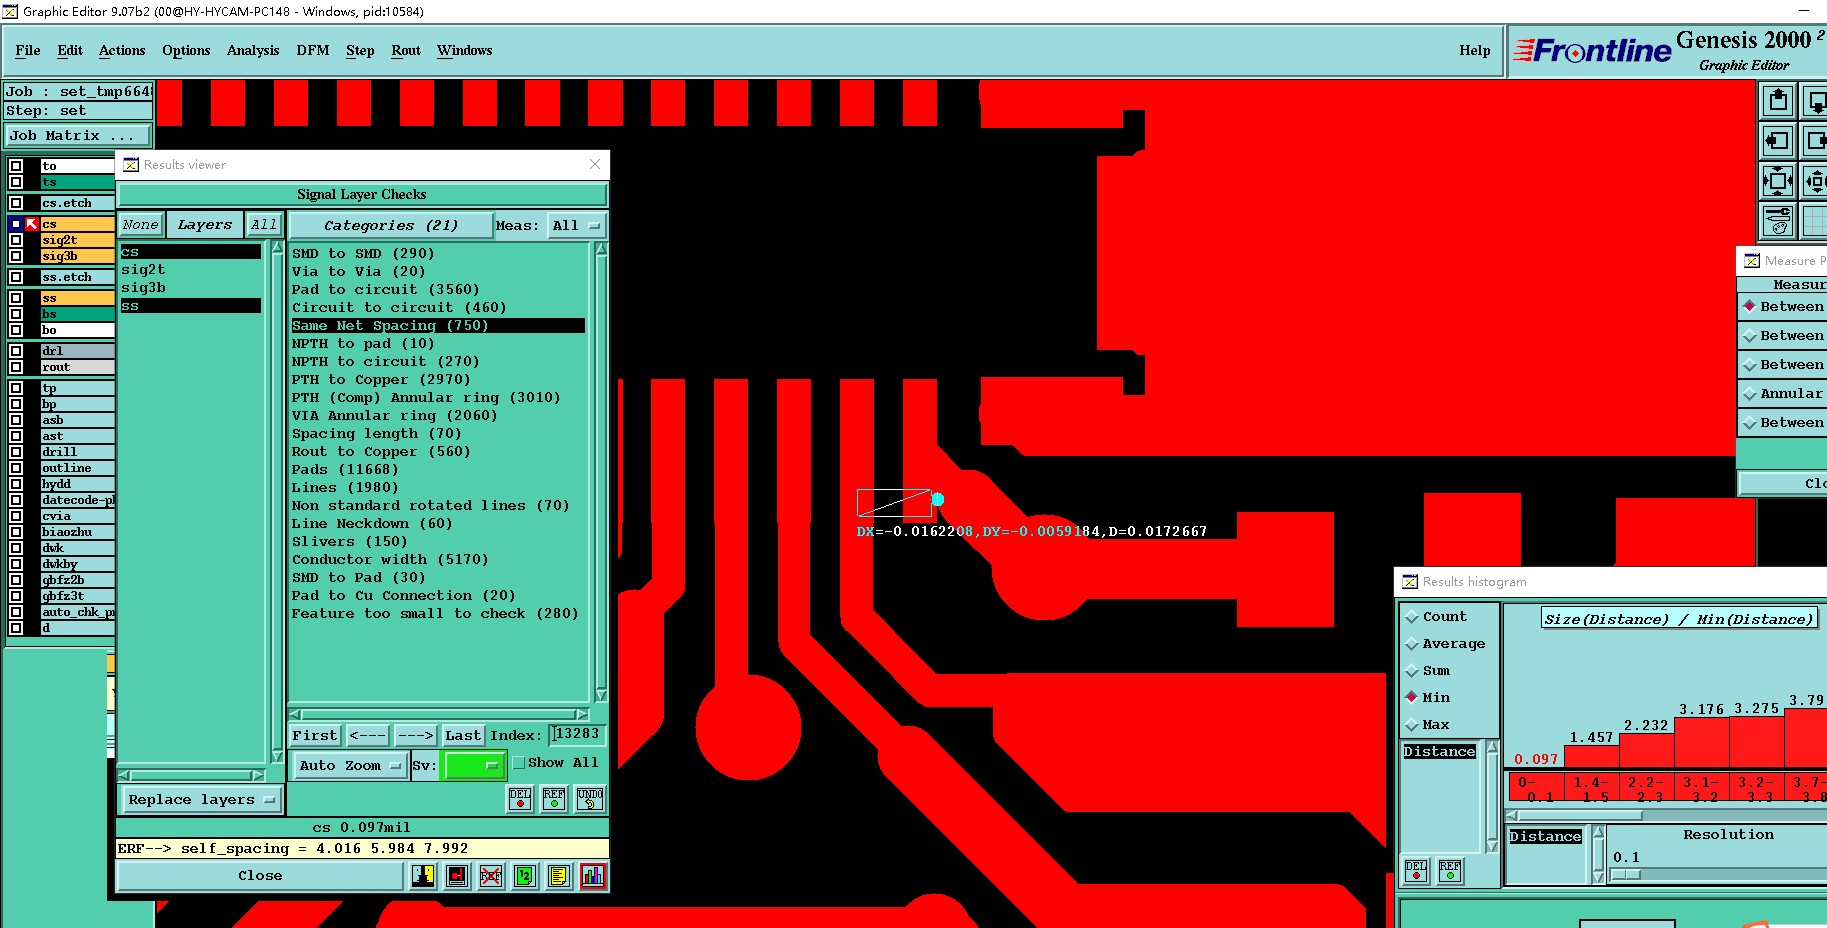Click the Measure panel window icon
Screen dimensions: 1827x928
tap(1752, 261)
